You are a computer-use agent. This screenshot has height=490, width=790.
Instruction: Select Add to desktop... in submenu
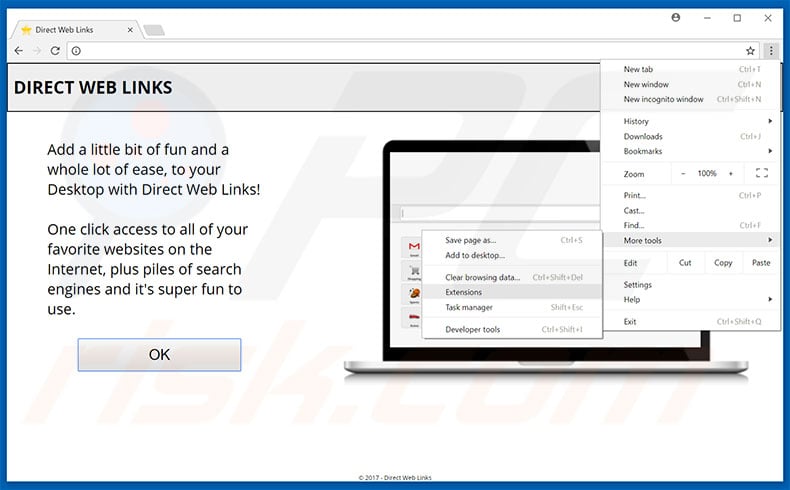pyautogui.click(x=512, y=255)
